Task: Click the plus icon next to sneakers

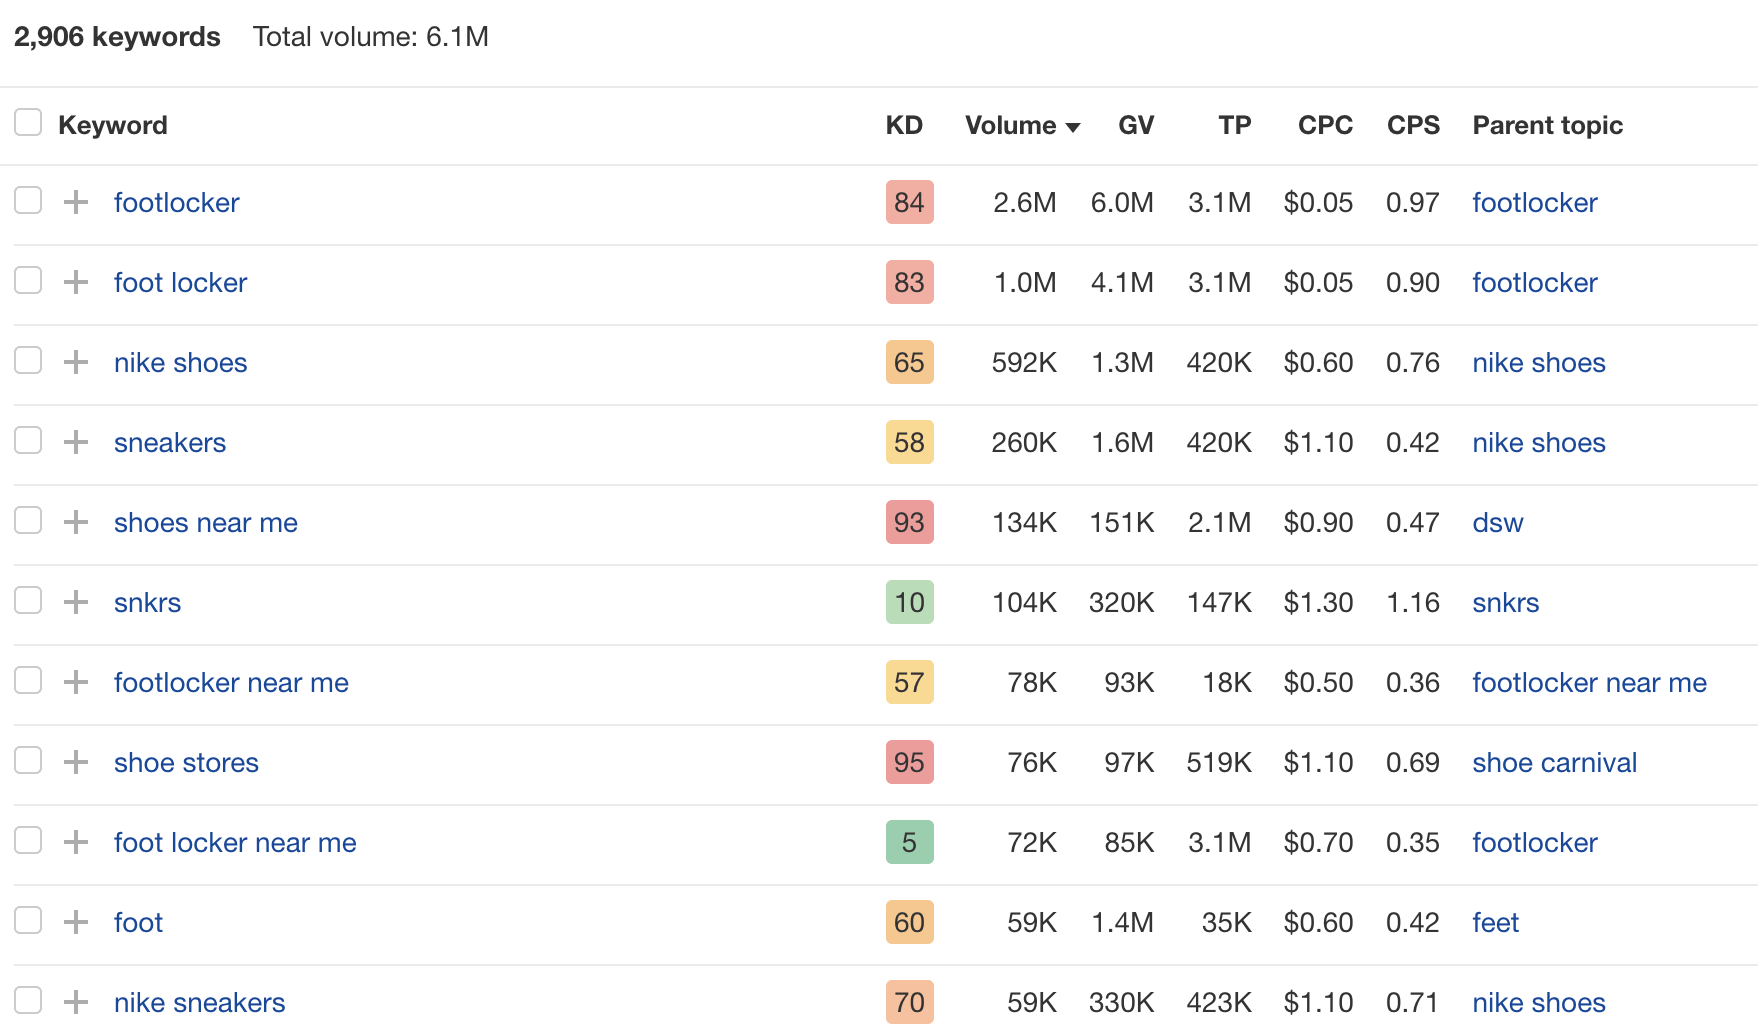Action: [x=74, y=442]
